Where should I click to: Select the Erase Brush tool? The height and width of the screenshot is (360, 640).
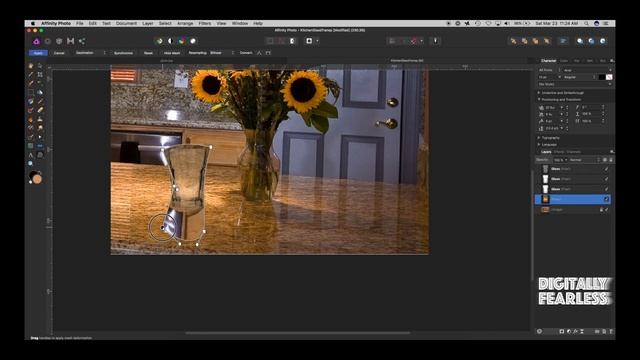(x=40, y=110)
